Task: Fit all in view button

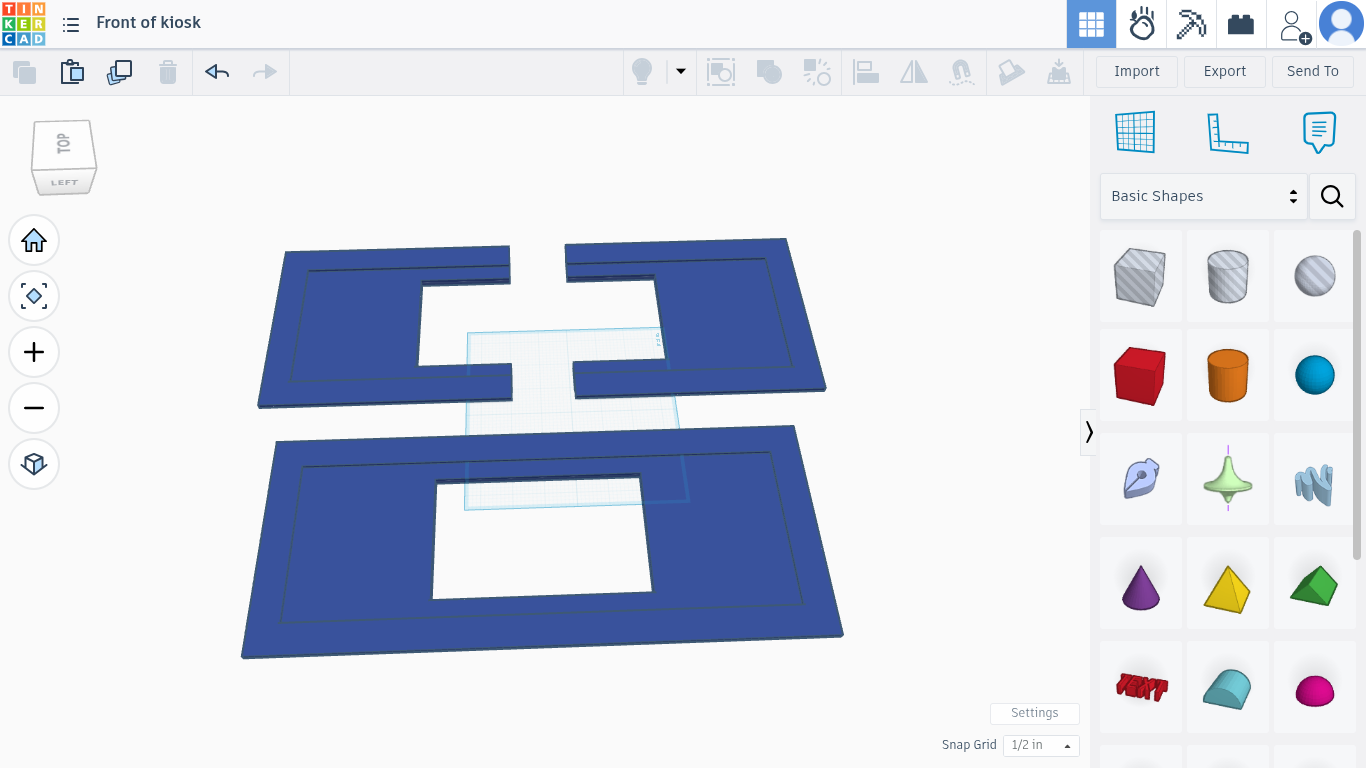Action: pyautogui.click(x=34, y=296)
